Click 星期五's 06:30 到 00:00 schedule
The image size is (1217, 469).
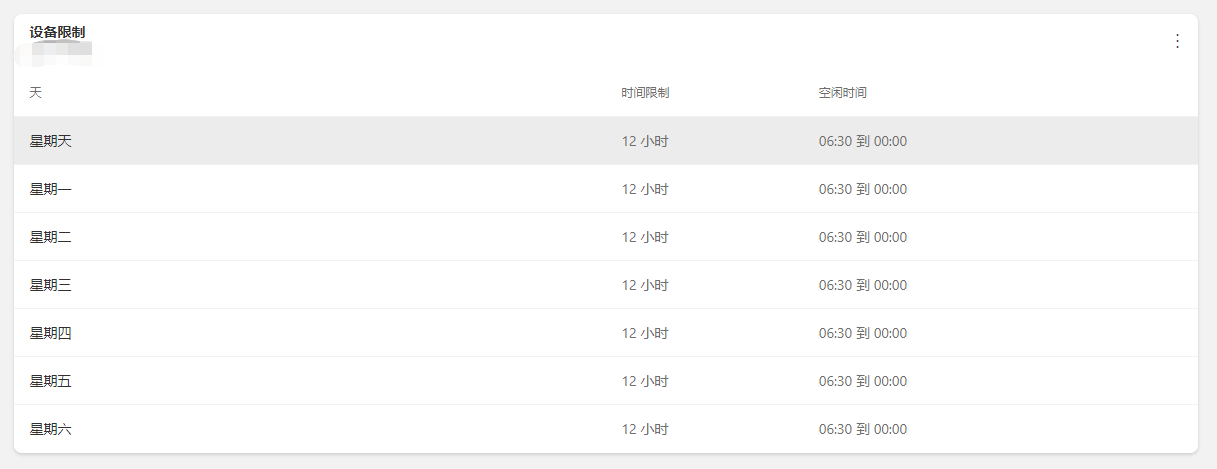862,381
